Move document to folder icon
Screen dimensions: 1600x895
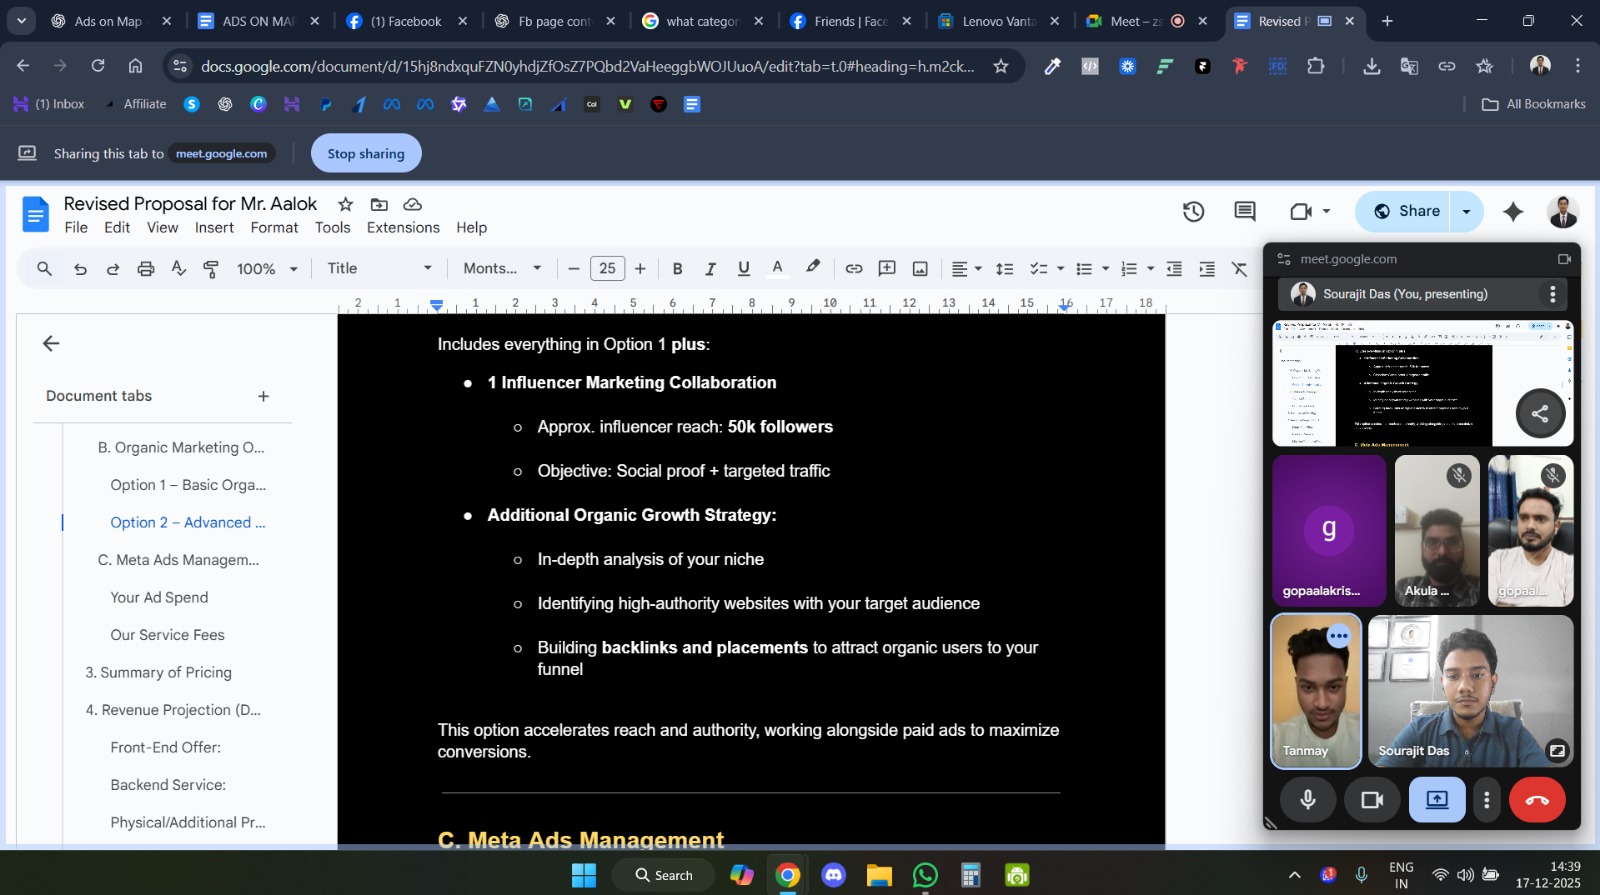click(x=379, y=204)
